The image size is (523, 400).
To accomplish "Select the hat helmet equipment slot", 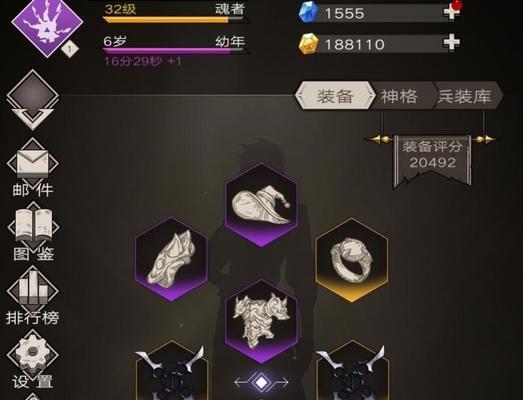I will click(x=261, y=205).
